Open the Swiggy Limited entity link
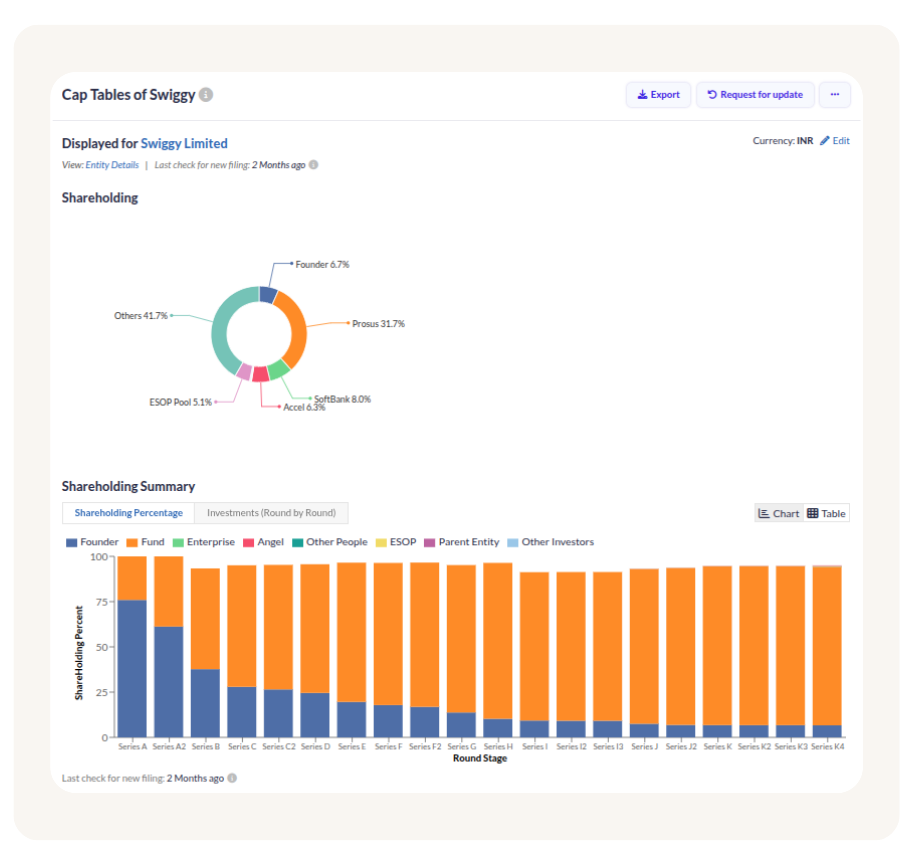913x865 pixels. click(184, 143)
